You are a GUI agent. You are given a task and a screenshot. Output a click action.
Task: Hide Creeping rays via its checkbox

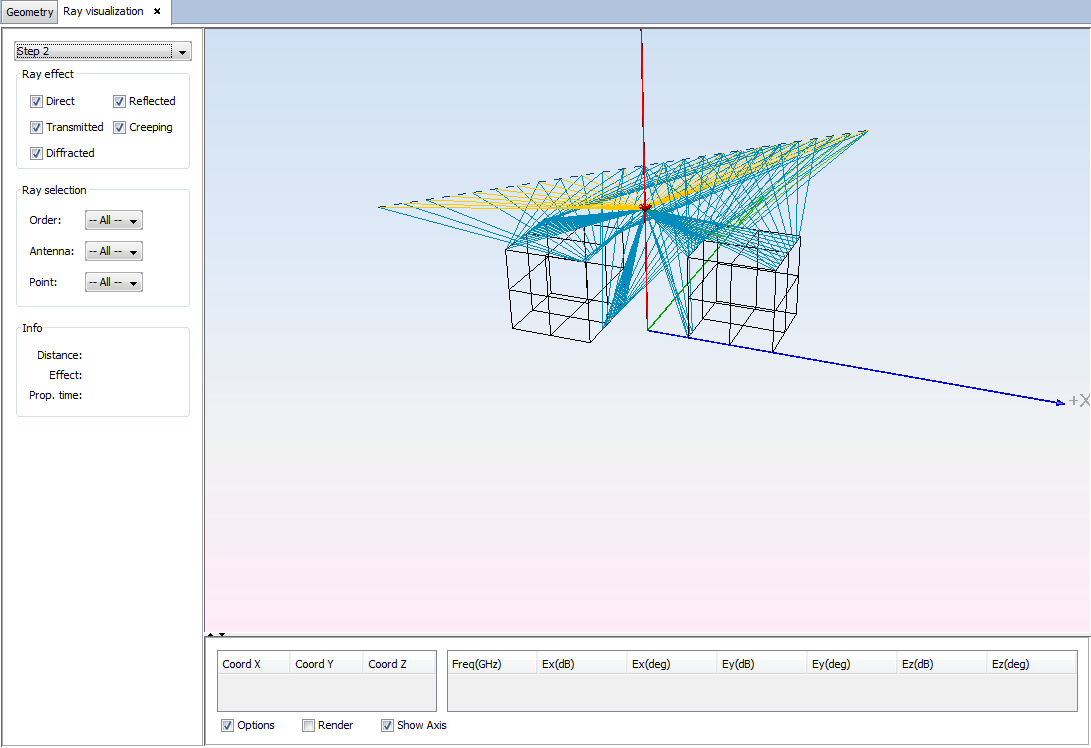pyautogui.click(x=119, y=127)
